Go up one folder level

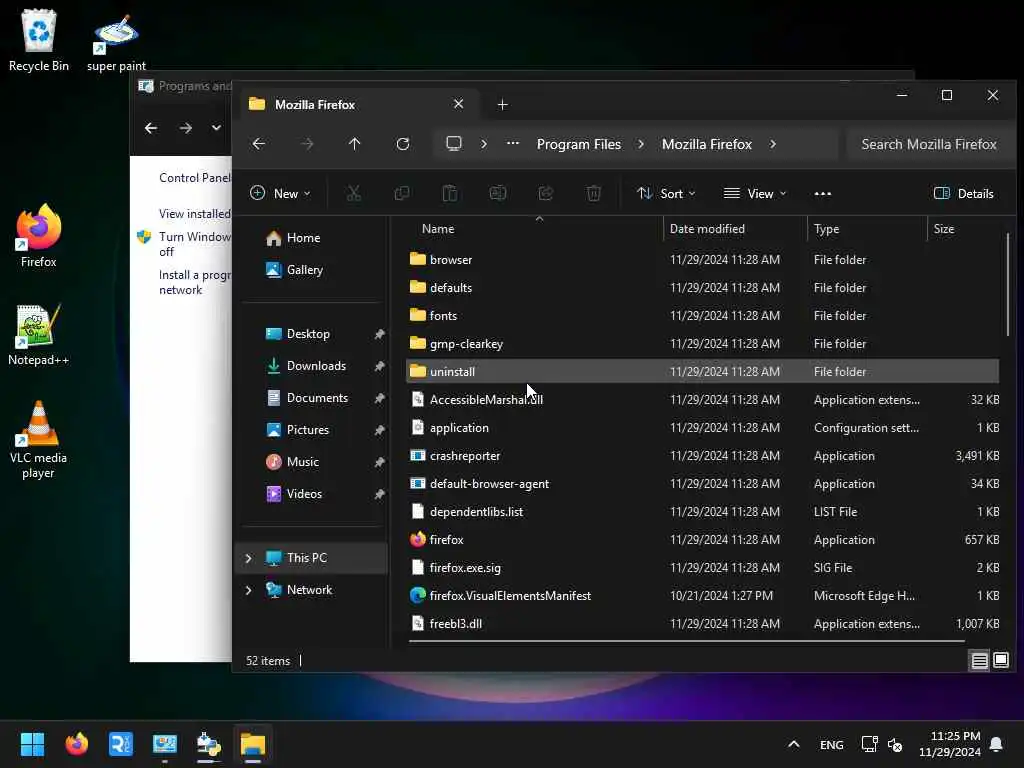[355, 144]
